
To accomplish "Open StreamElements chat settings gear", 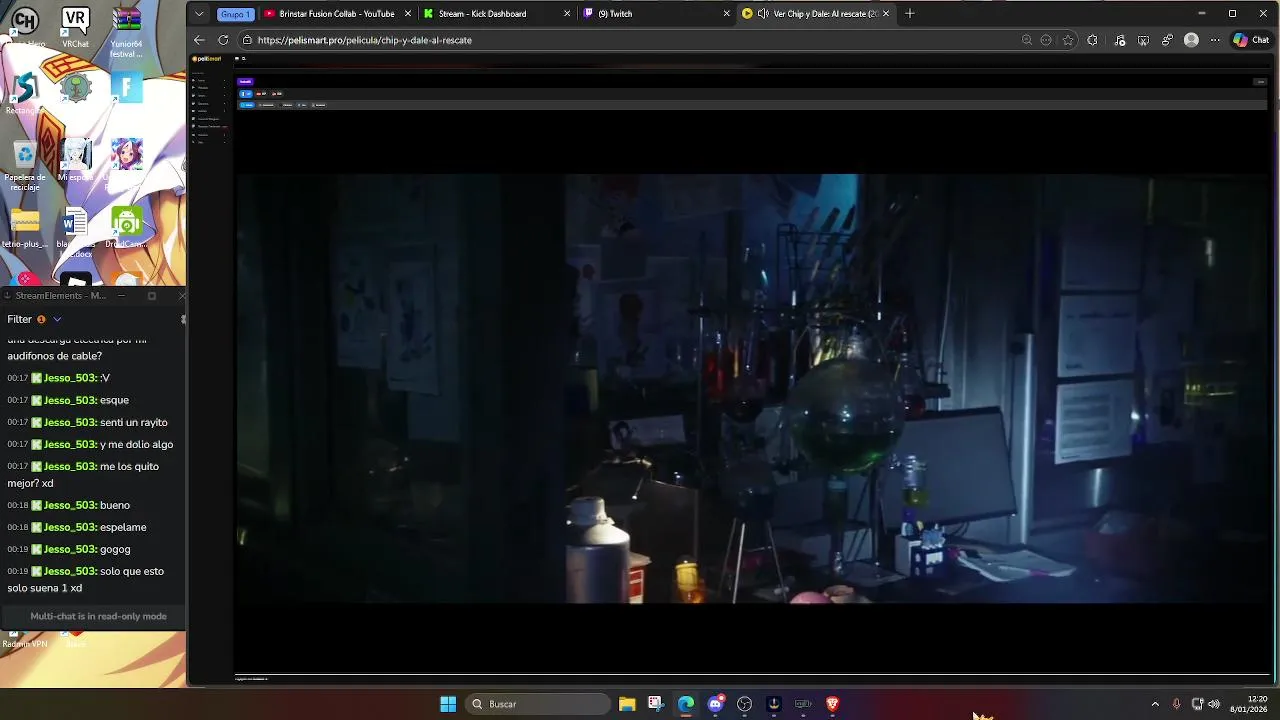I will pos(183,319).
